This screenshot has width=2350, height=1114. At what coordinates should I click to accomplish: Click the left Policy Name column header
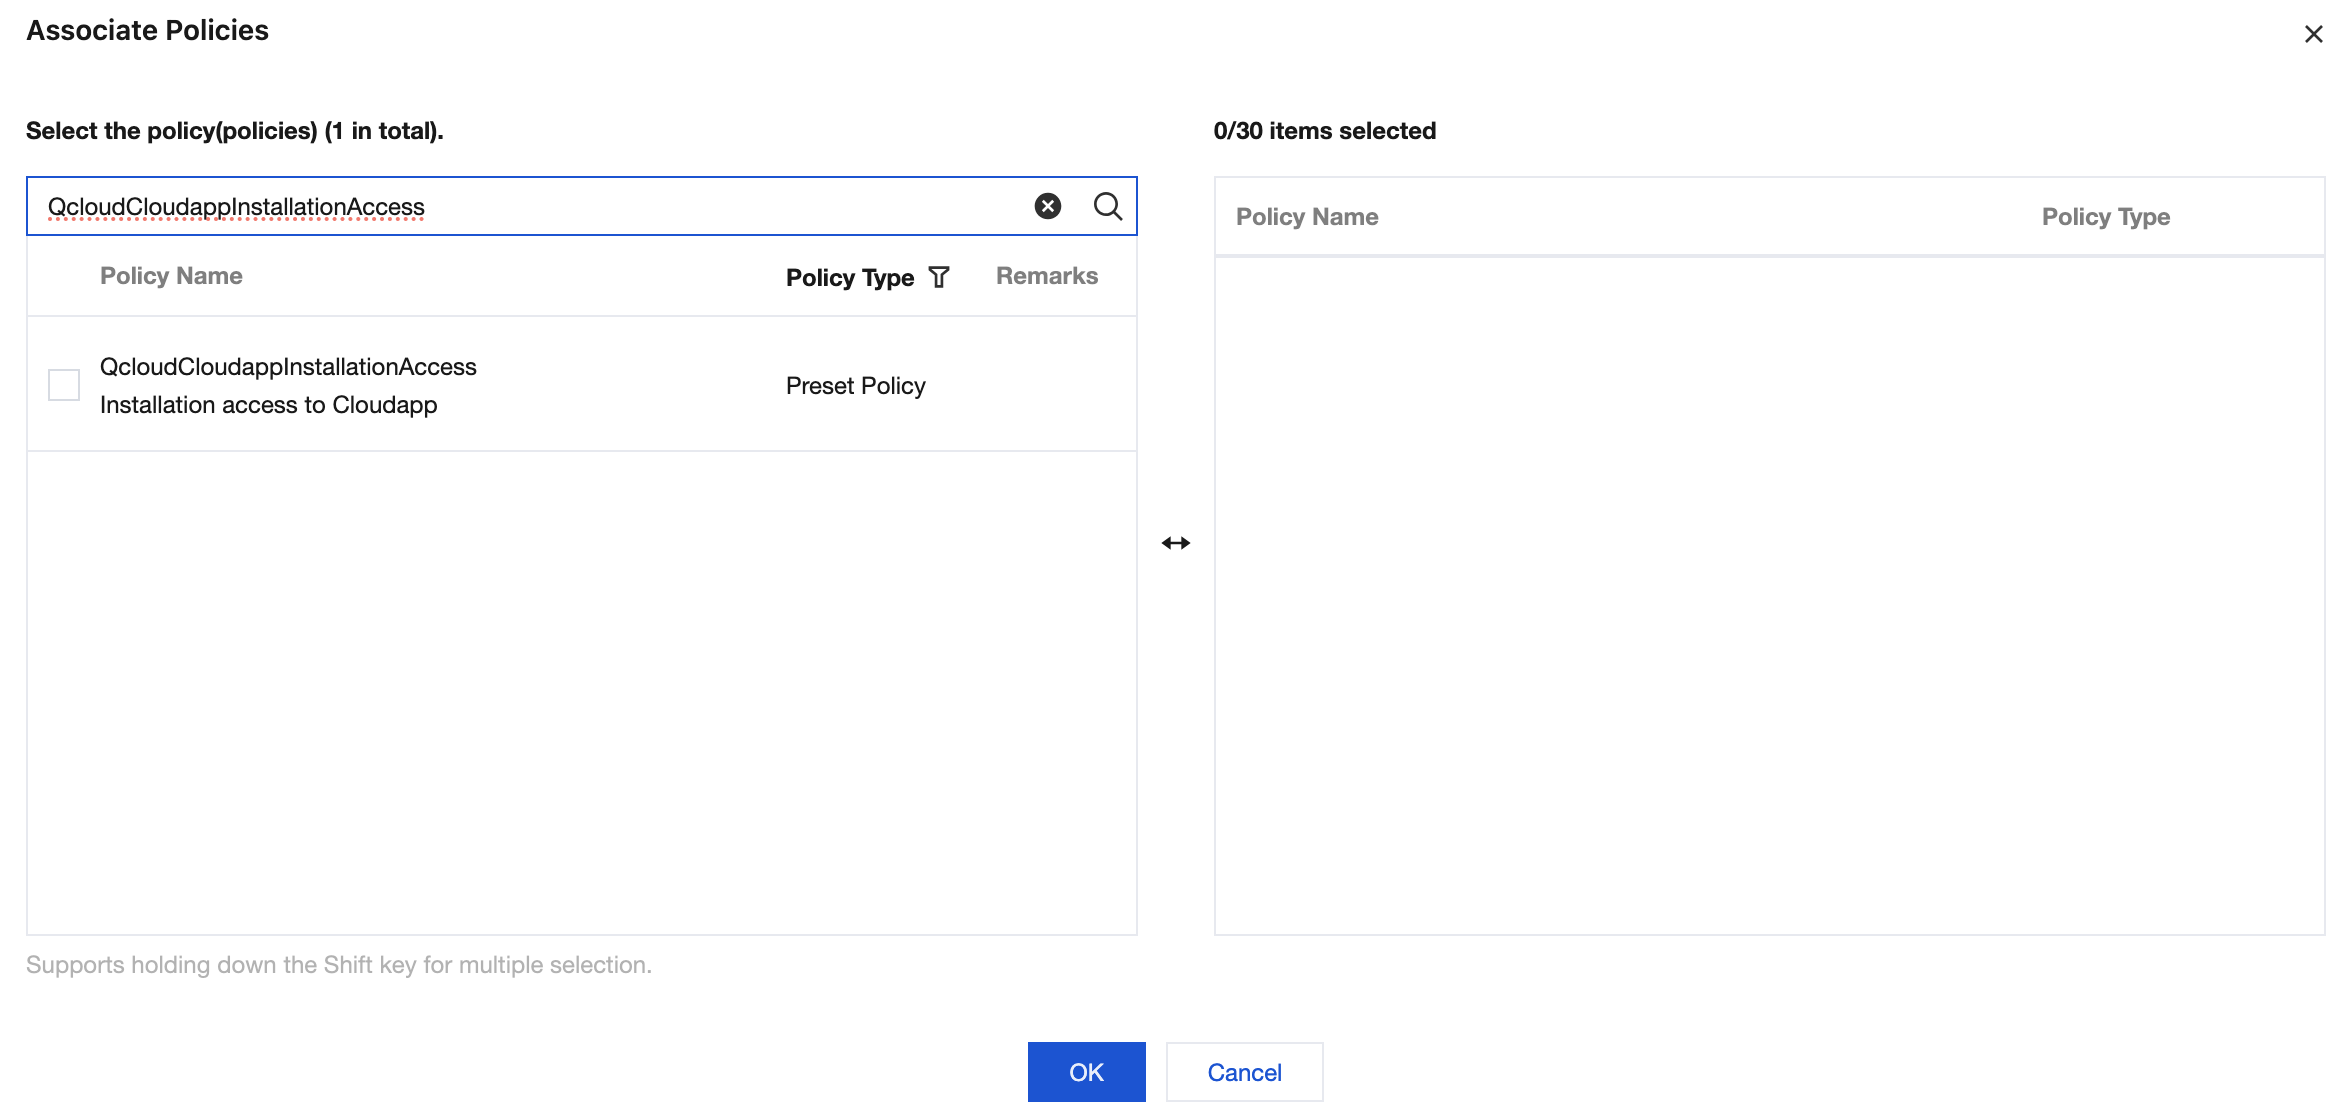coord(171,276)
